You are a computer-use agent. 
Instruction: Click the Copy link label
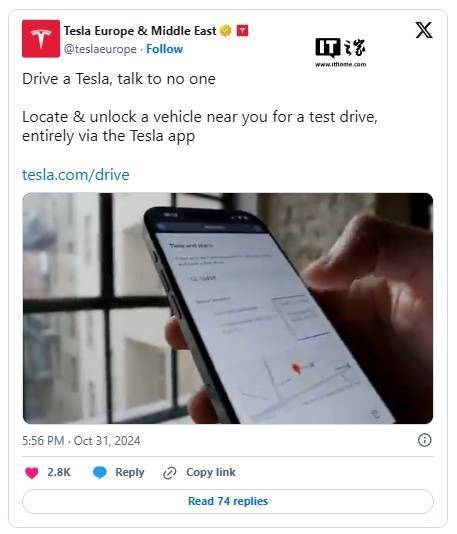click(211, 472)
